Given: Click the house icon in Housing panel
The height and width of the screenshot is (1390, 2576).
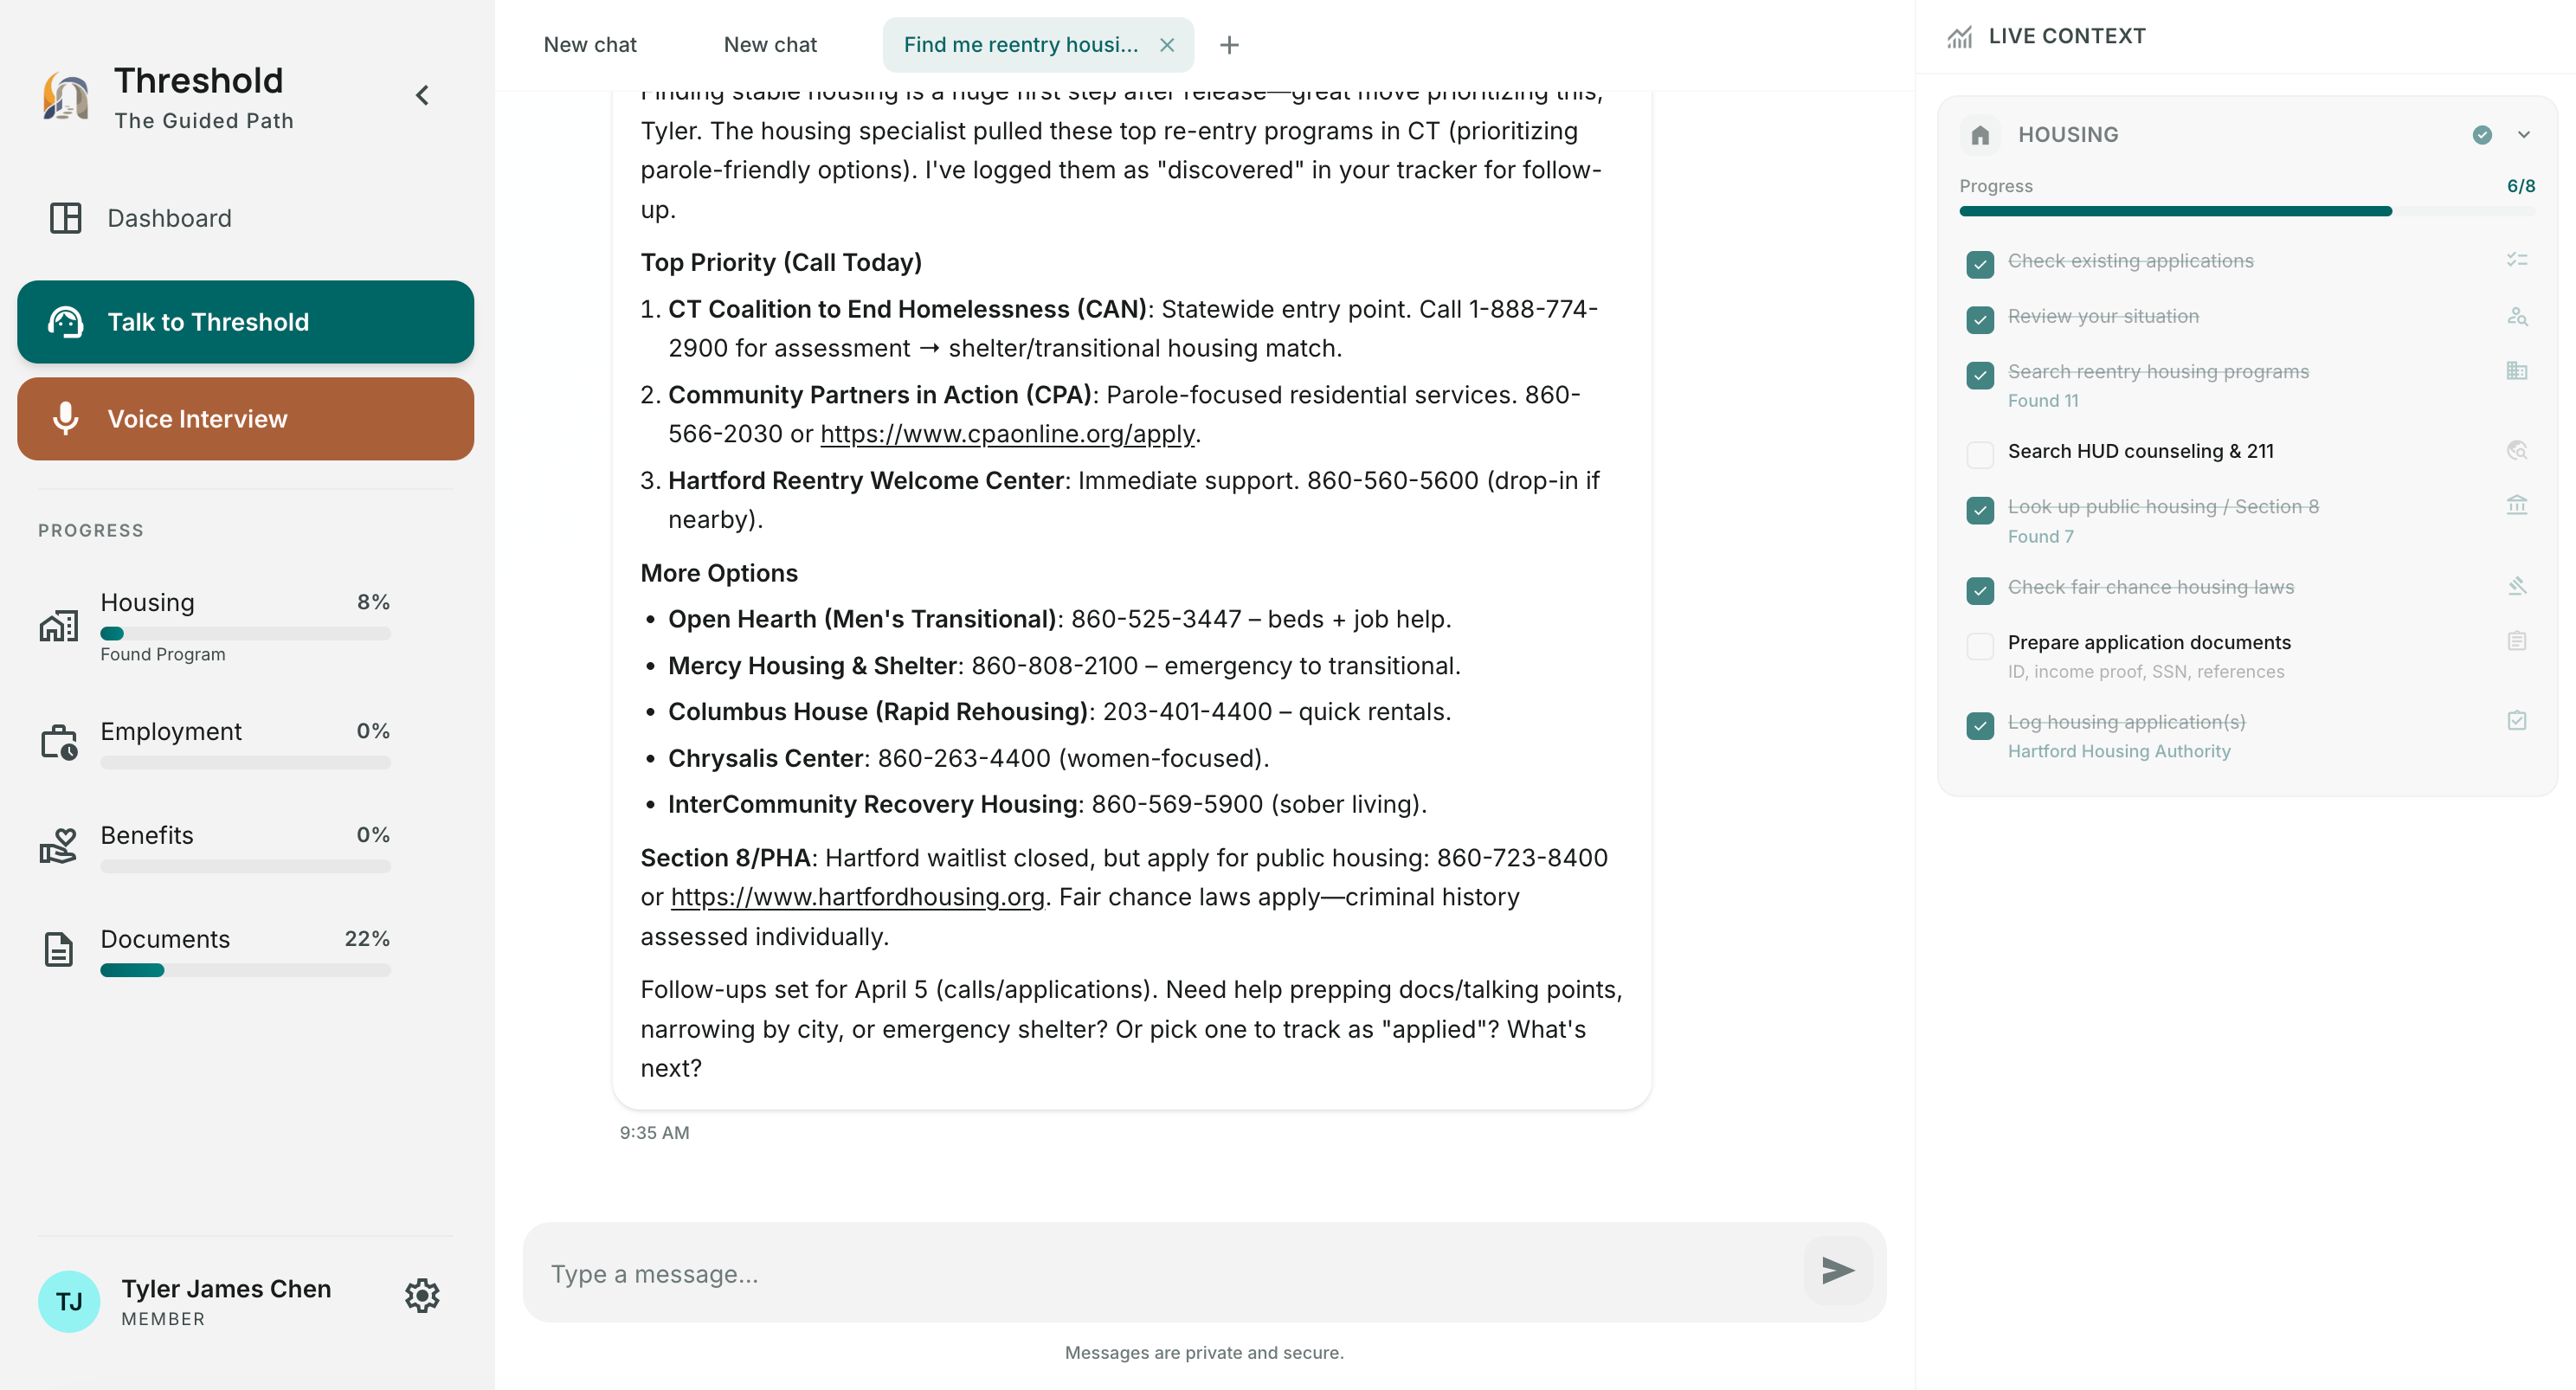Looking at the screenshot, I should pyautogui.click(x=1980, y=135).
